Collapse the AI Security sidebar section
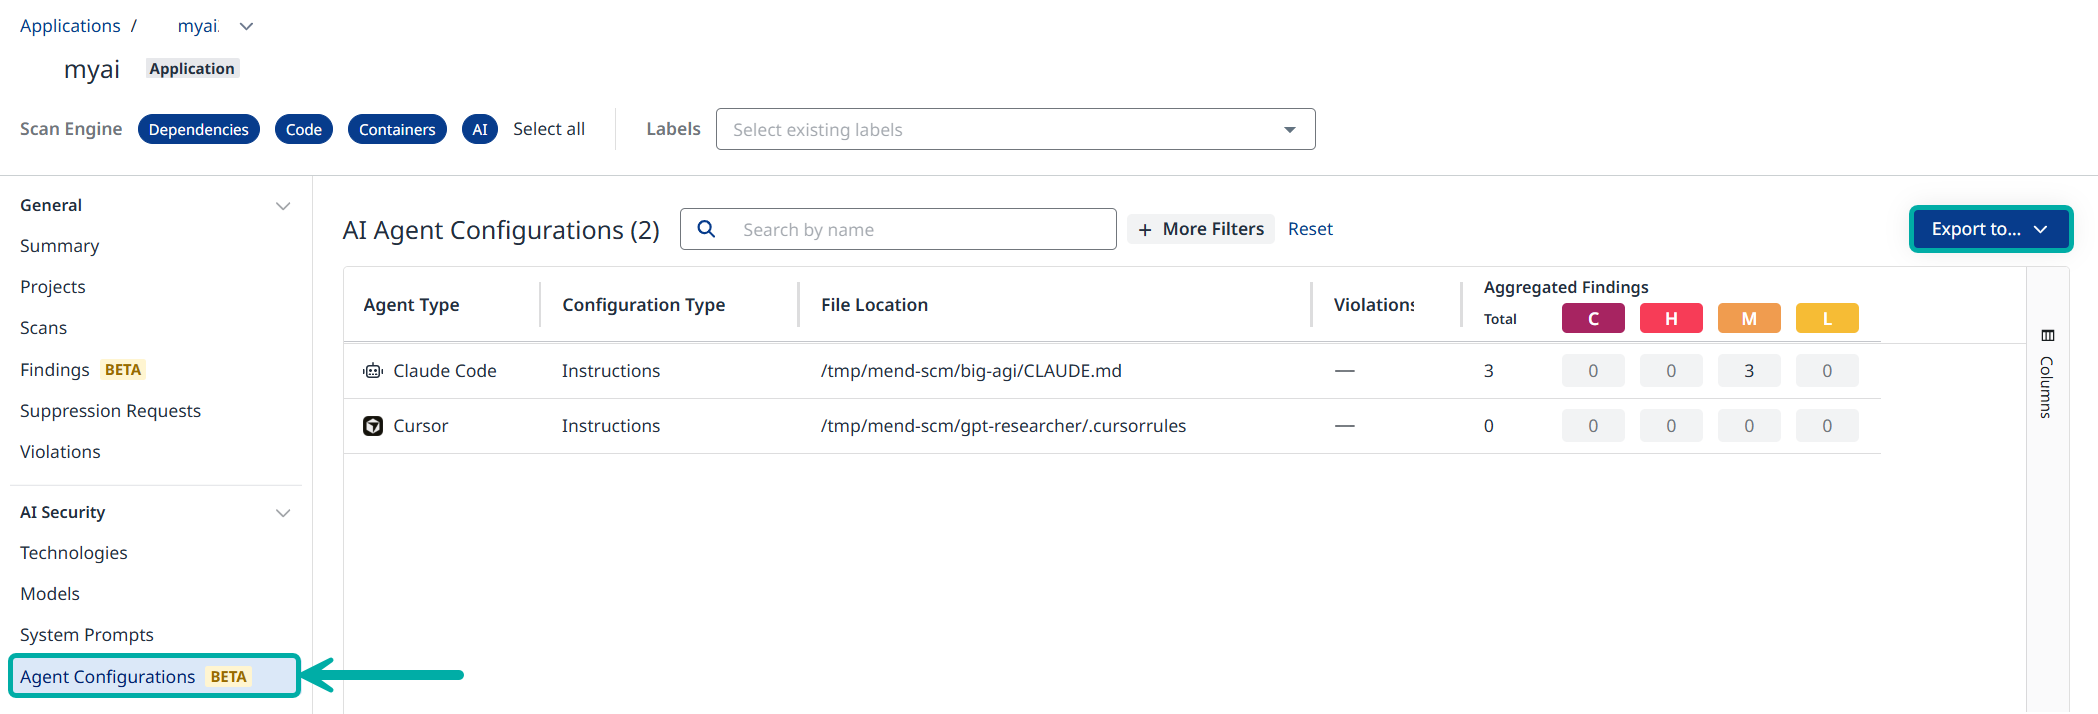Screen dimensions: 2098x714 point(283,513)
